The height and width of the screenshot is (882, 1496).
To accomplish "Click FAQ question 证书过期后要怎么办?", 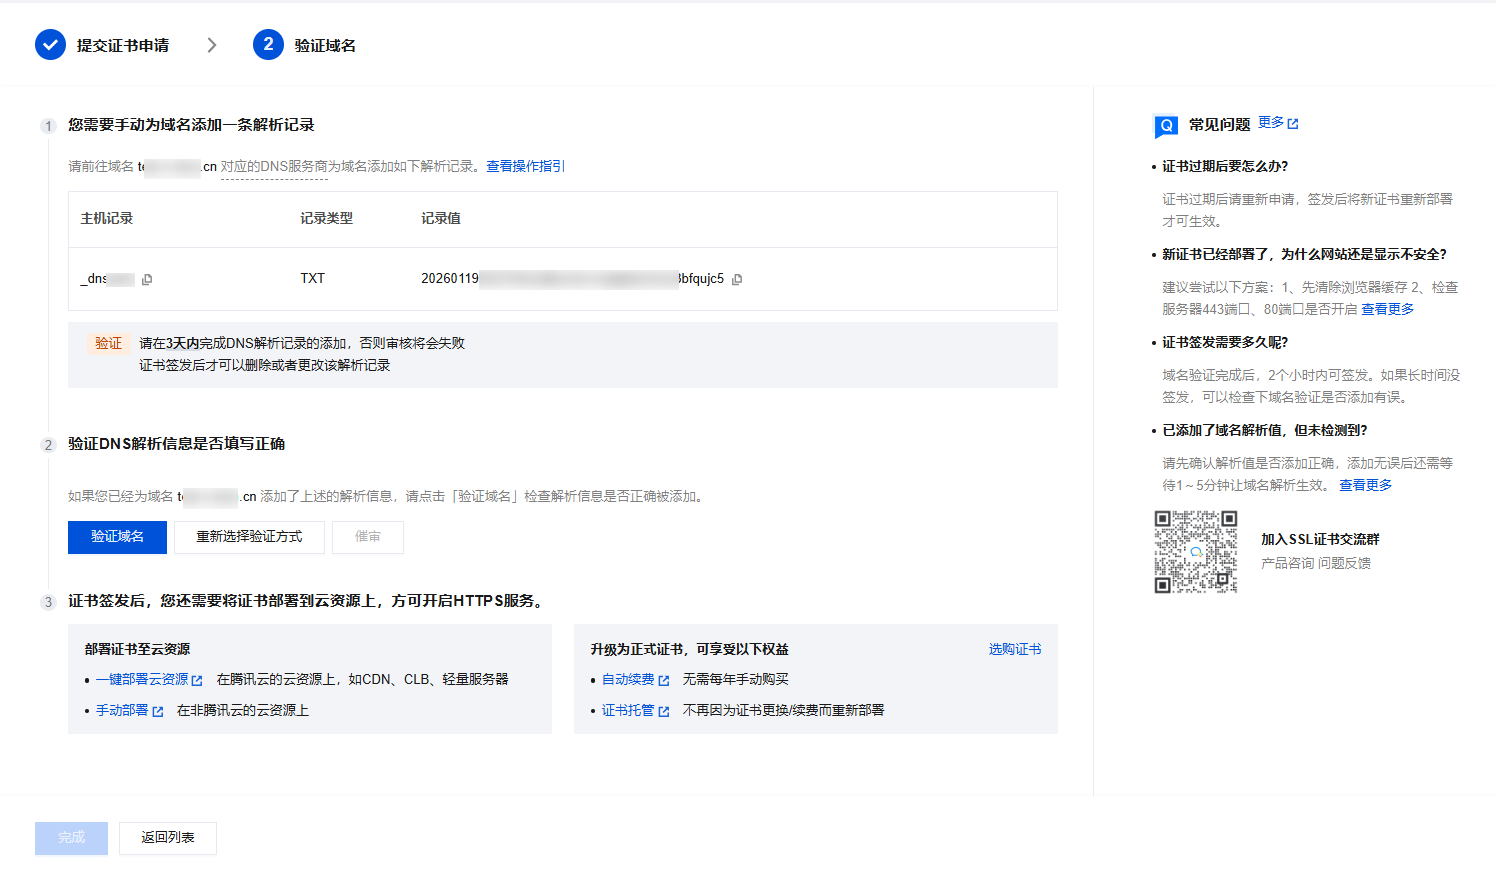I will (x=1225, y=167).
